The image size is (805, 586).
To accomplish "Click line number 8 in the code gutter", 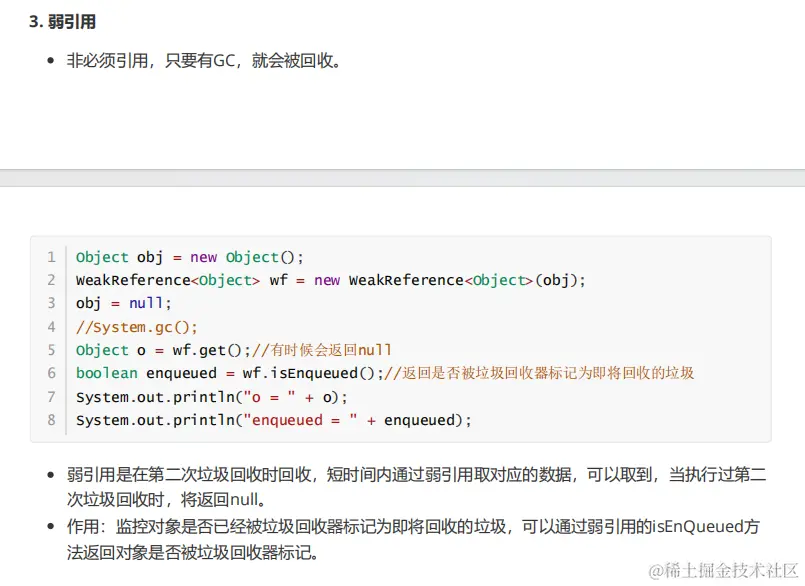I will pyautogui.click(x=51, y=420).
